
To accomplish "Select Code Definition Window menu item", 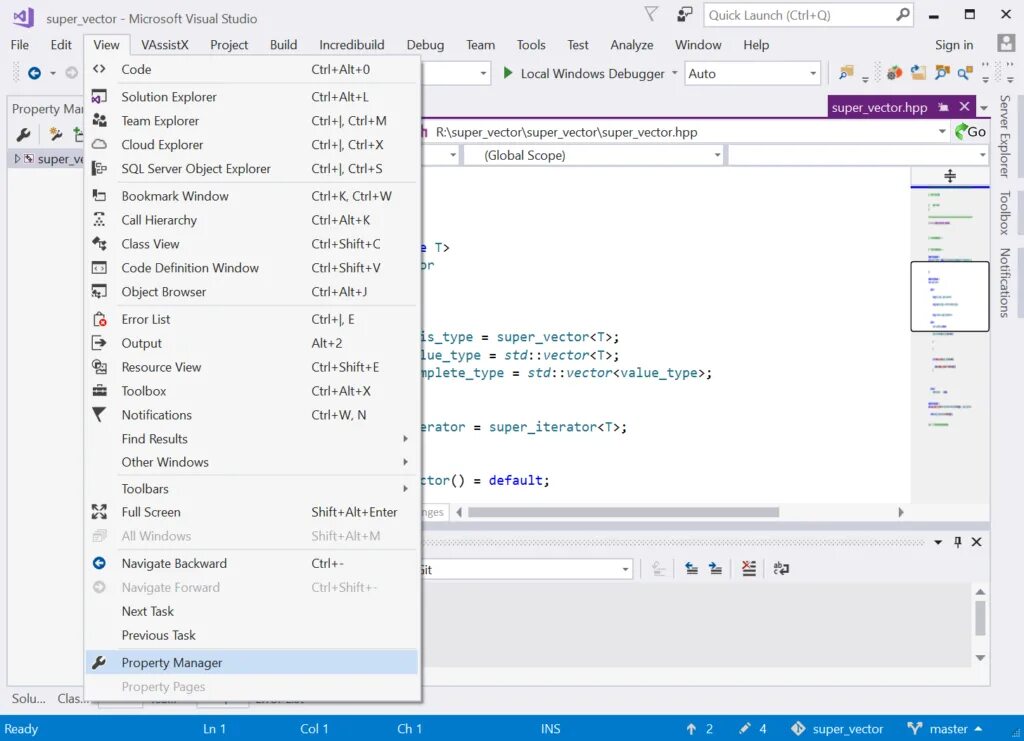I will pyautogui.click(x=251, y=268).
